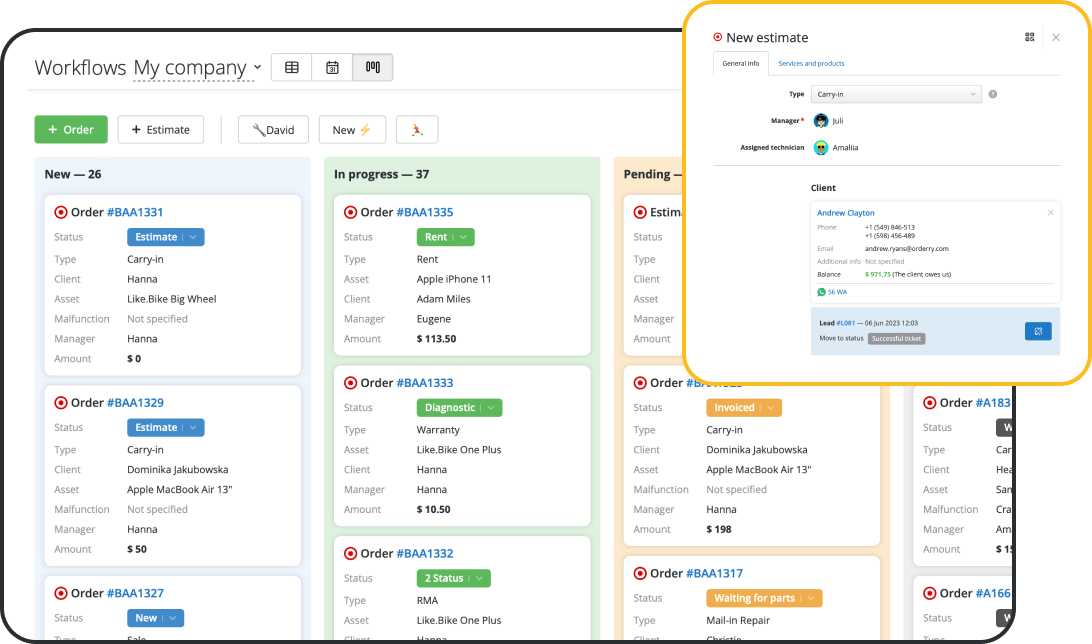Switch to the table view icon
1092x644 pixels.
pos(291,67)
